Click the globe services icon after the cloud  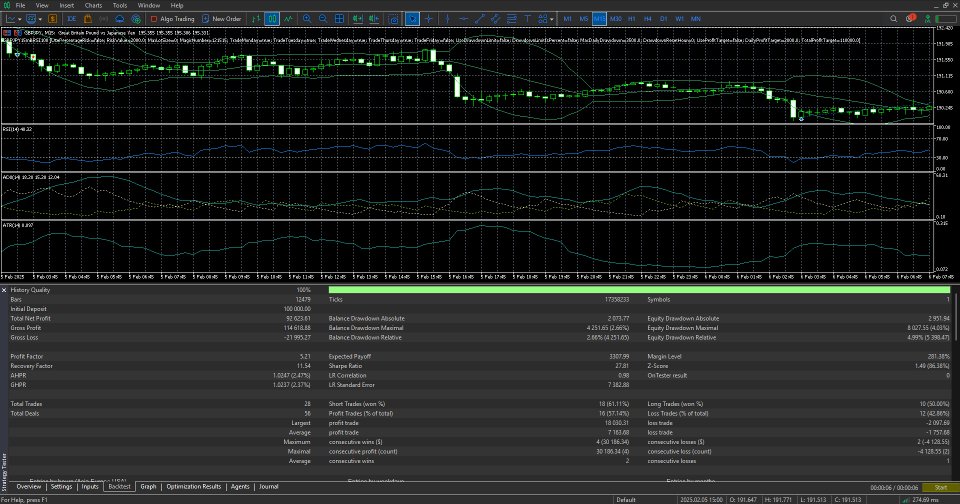point(136,19)
